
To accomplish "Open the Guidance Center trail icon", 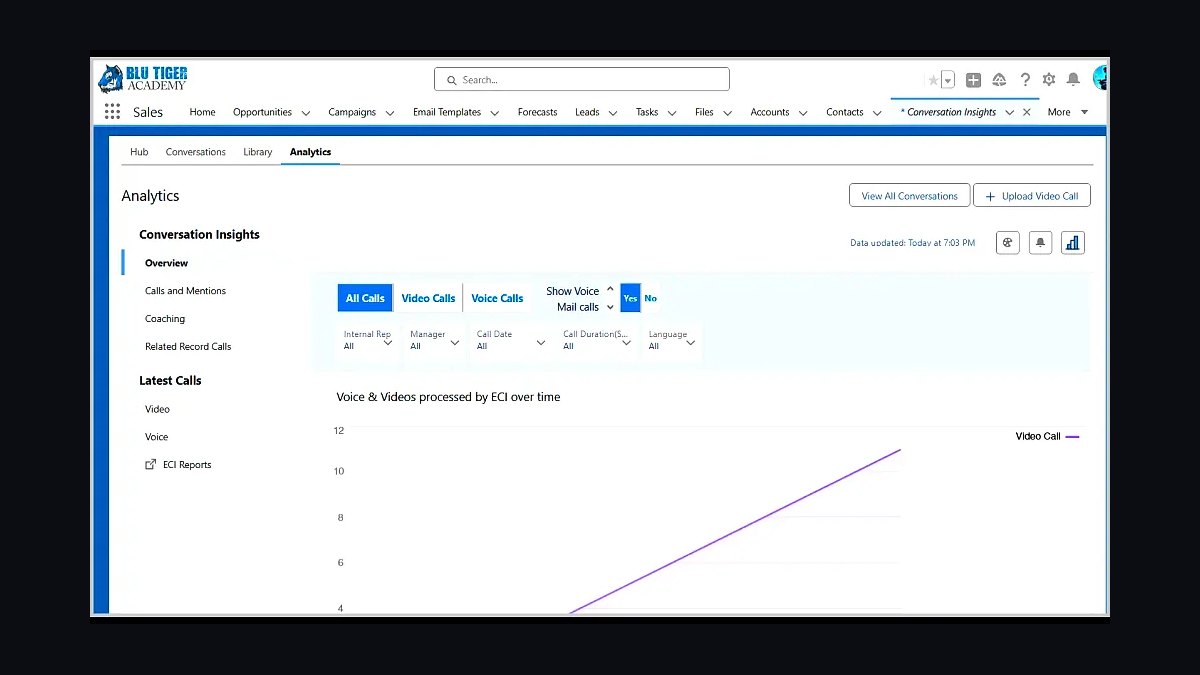I will coord(998,80).
